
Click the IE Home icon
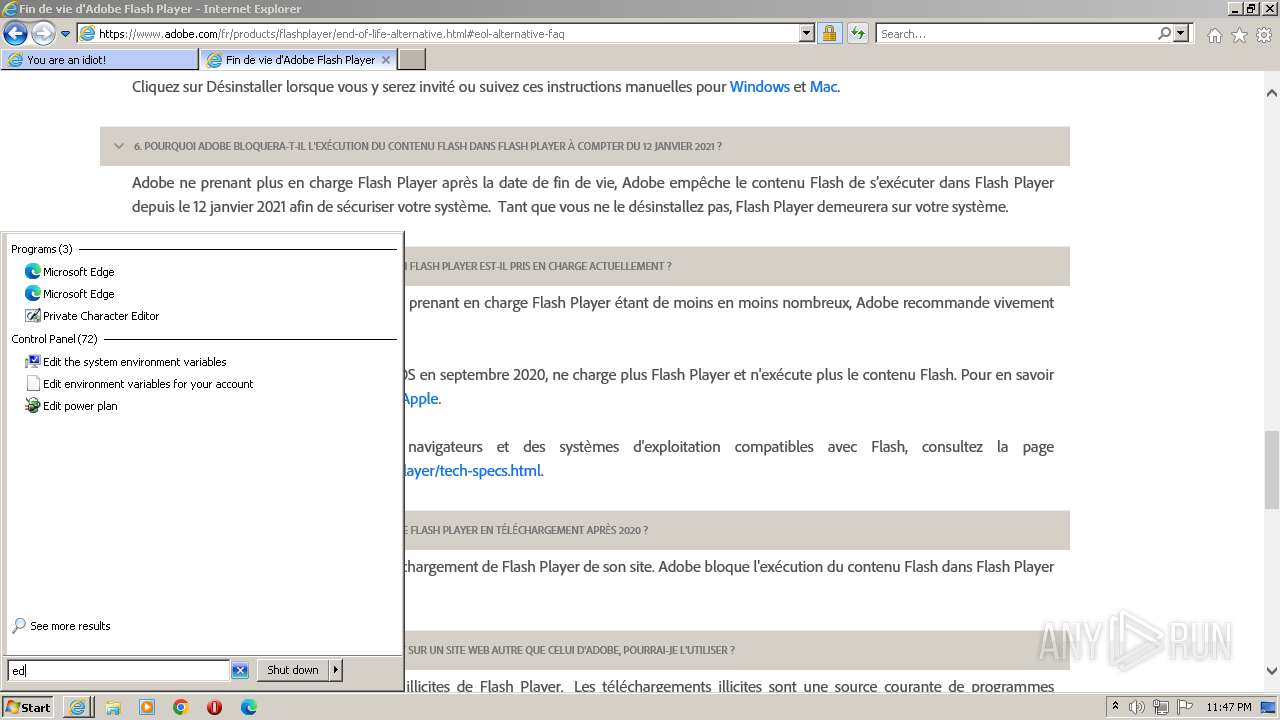[x=1214, y=35]
